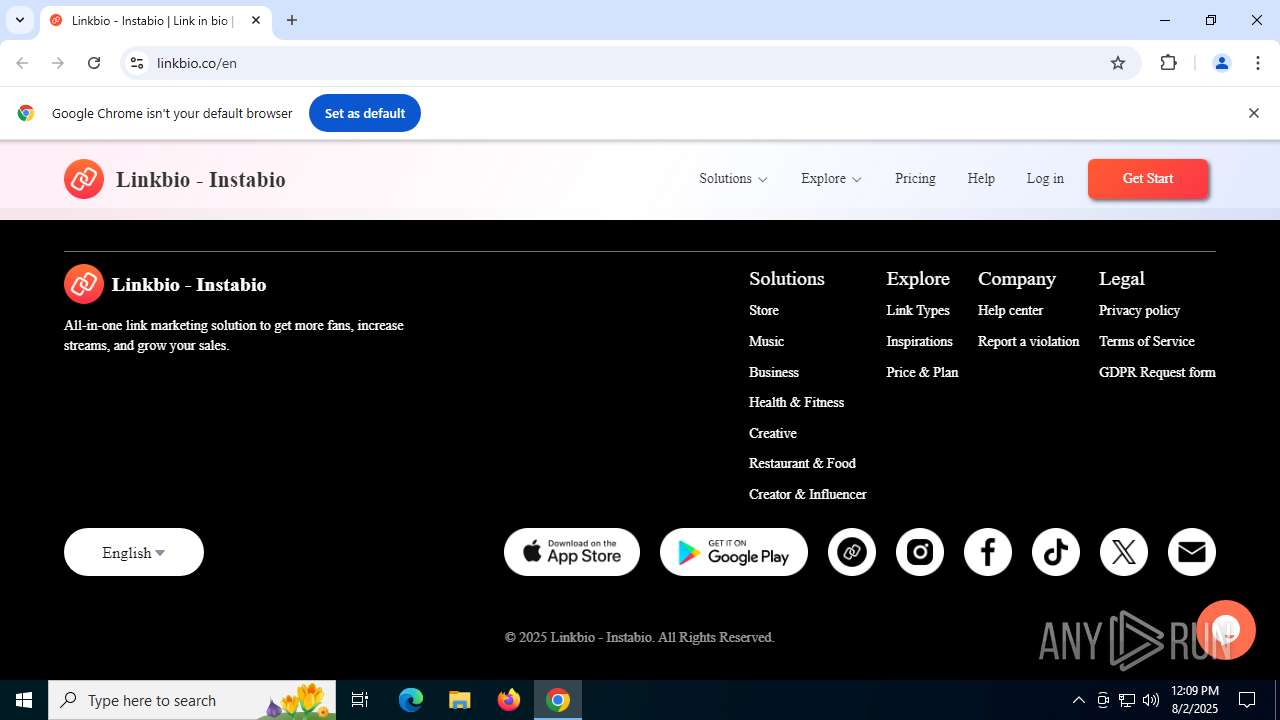The height and width of the screenshot is (720, 1280).
Task: Click the volume speaker tray icon
Action: point(1151,700)
